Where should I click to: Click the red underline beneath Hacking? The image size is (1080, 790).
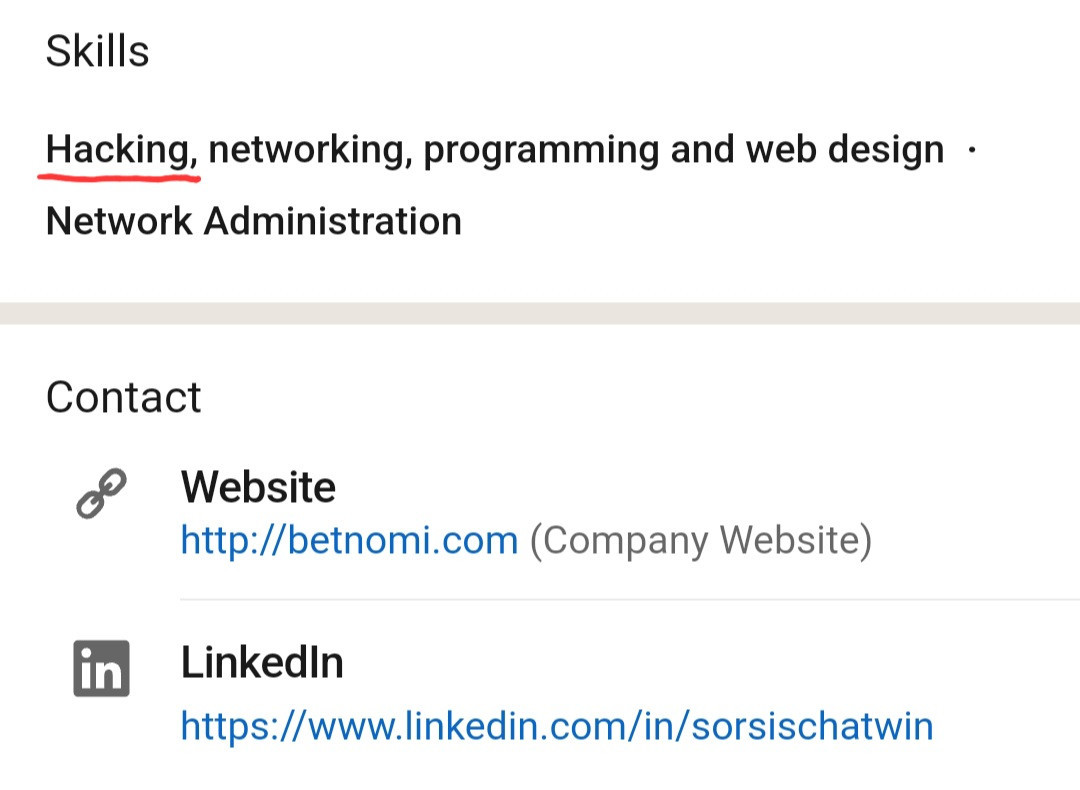118,178
